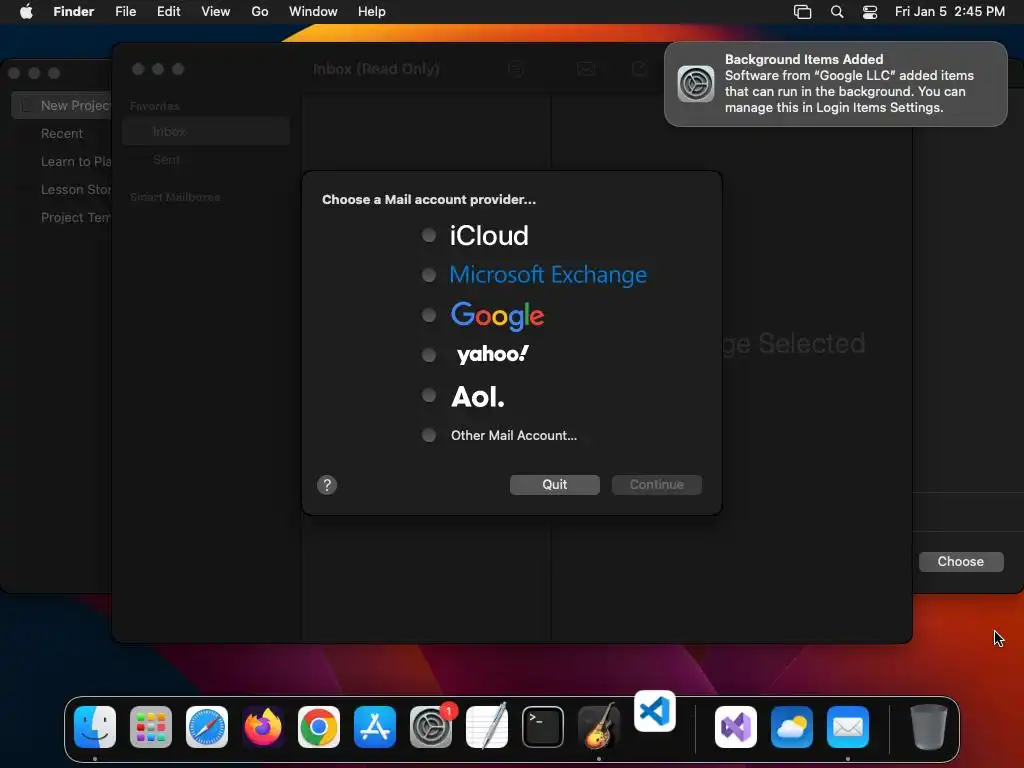Image resolution: width=1024 pixels, height=768 pixels.
Task: Select Recent in GarageBand sidebar
Action: (62, 133)
